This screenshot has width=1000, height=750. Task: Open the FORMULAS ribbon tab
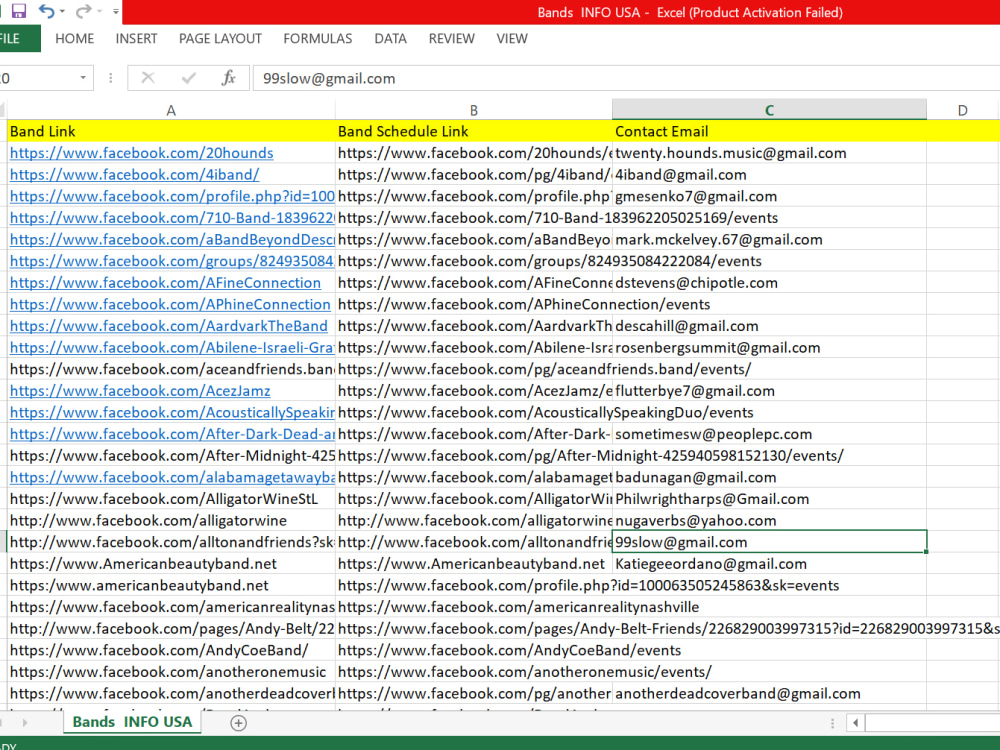click(318, 38)
